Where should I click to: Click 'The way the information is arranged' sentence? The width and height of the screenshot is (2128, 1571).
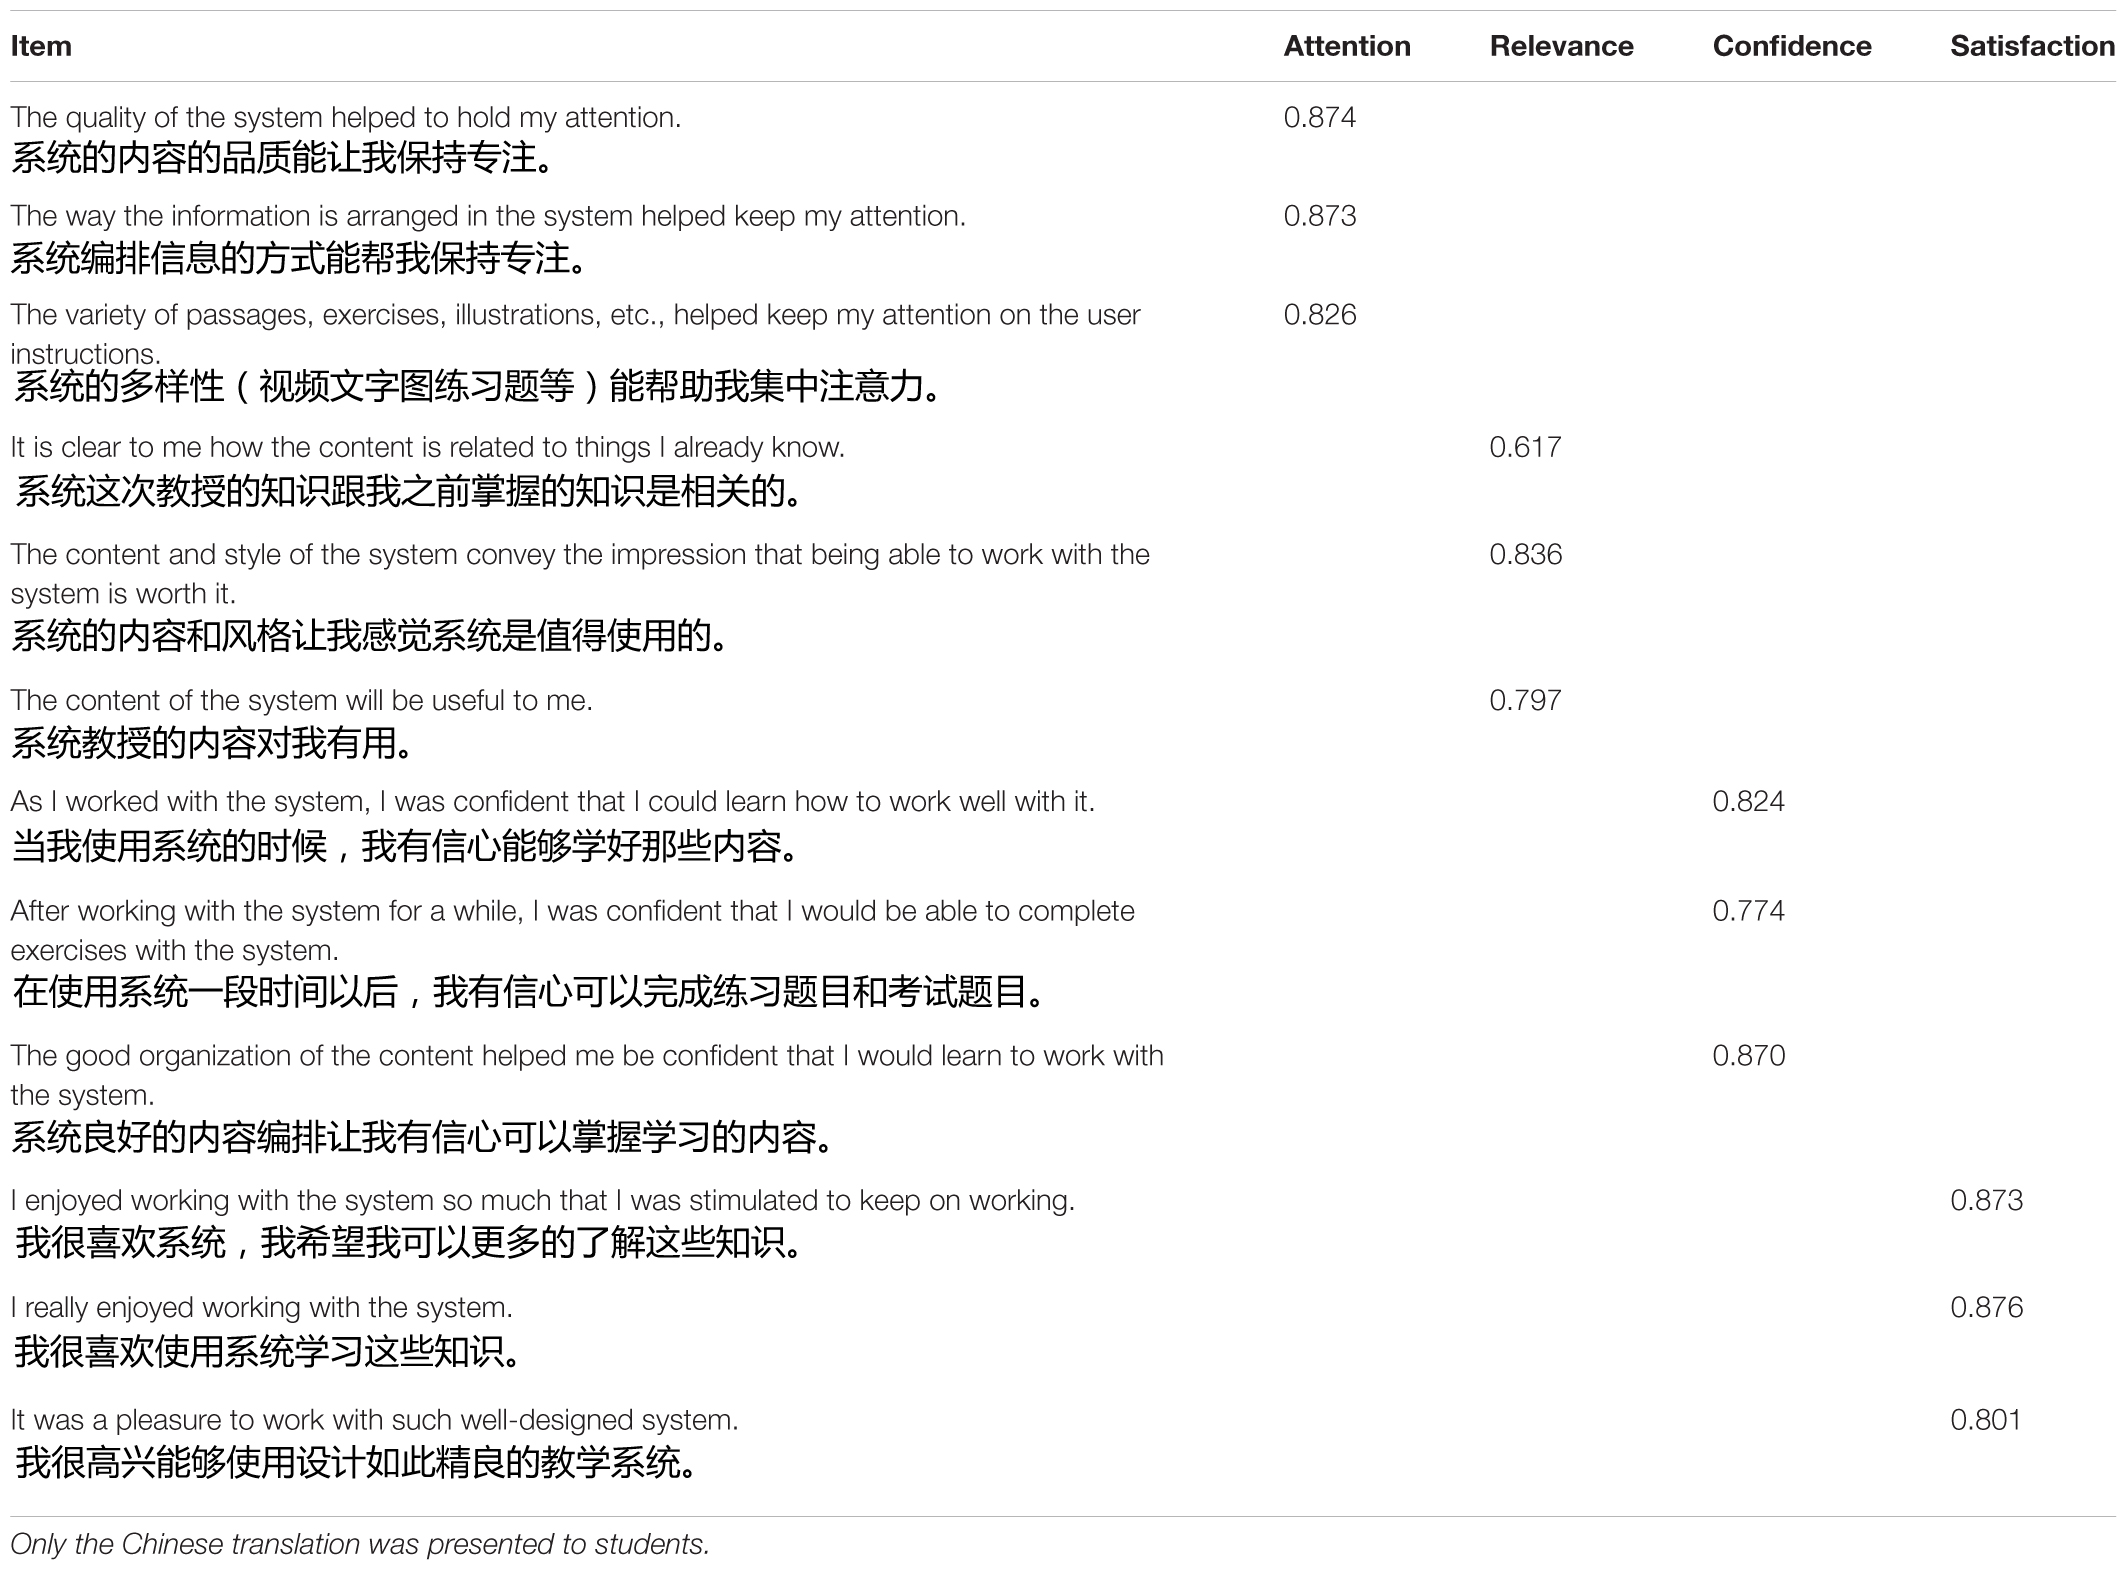pyautogui.click(x=488, y=216)
